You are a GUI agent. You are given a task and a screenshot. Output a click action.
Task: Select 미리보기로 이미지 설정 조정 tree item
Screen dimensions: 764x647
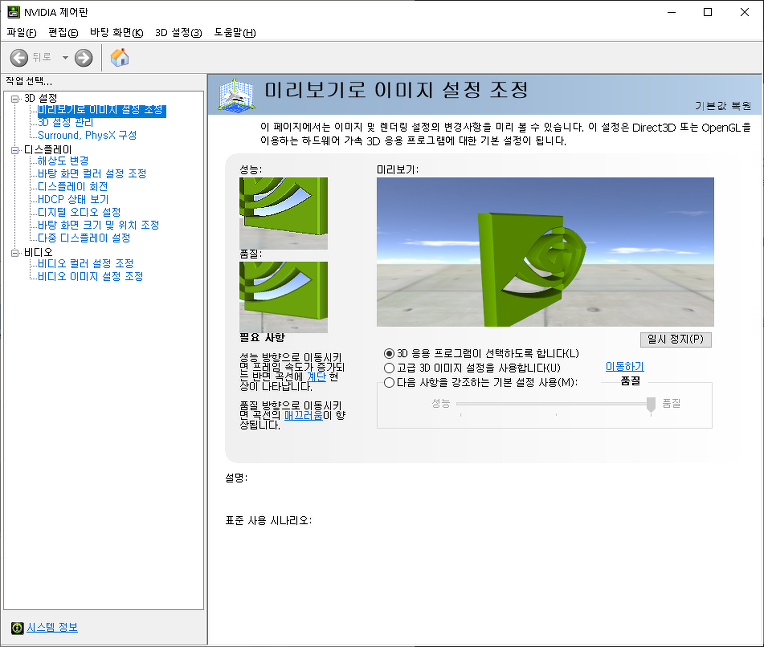101,110
